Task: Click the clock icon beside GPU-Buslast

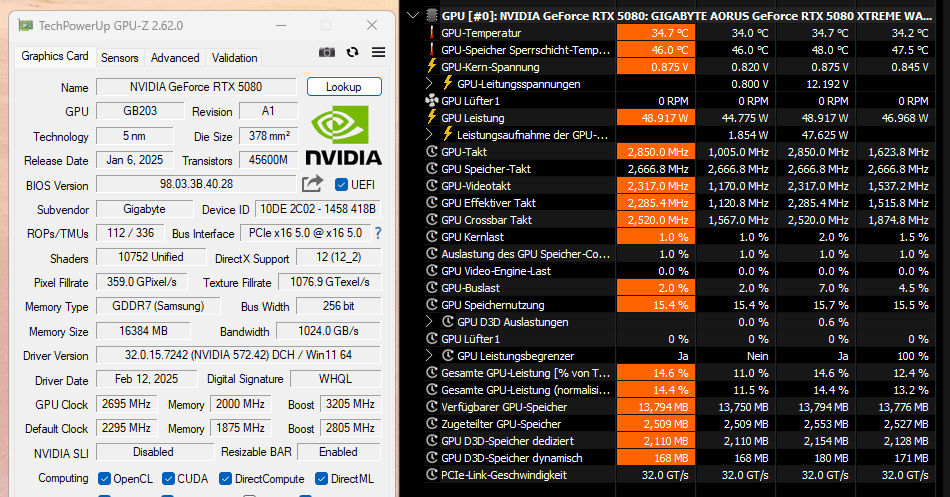Action: pyautogui.click(x=432, y=287)
